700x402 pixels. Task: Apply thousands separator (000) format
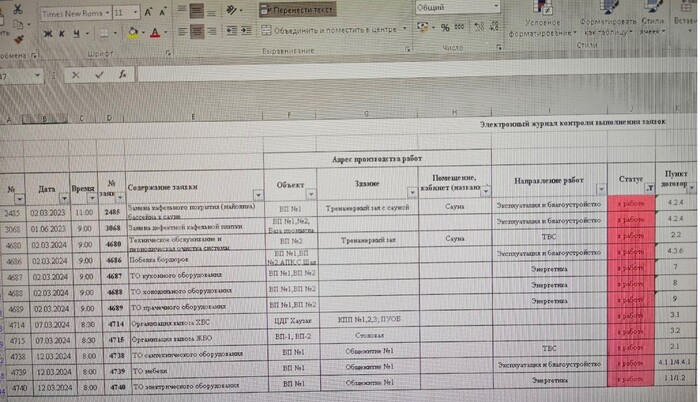(x=459, y=27)
